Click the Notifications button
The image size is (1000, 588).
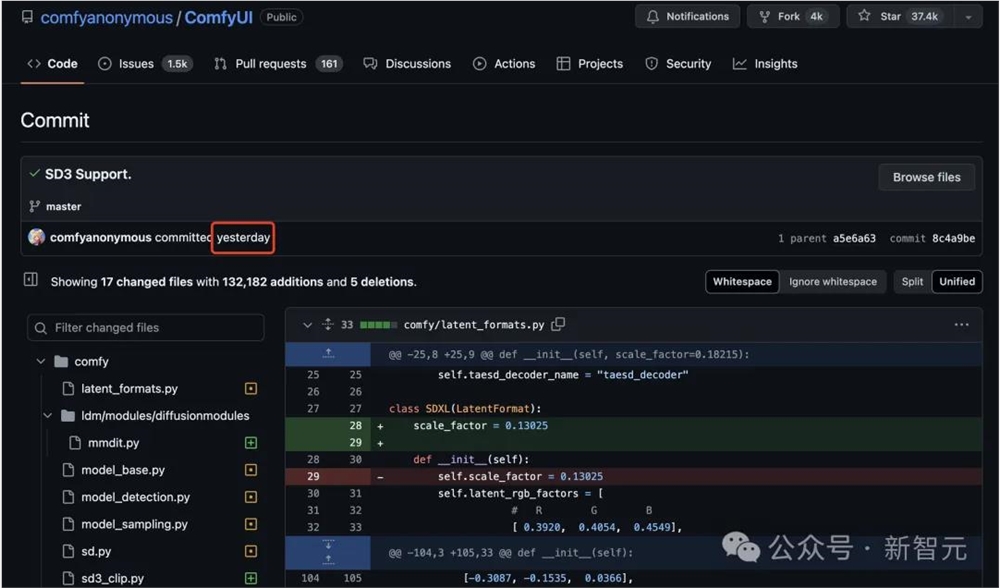[688, 17]
